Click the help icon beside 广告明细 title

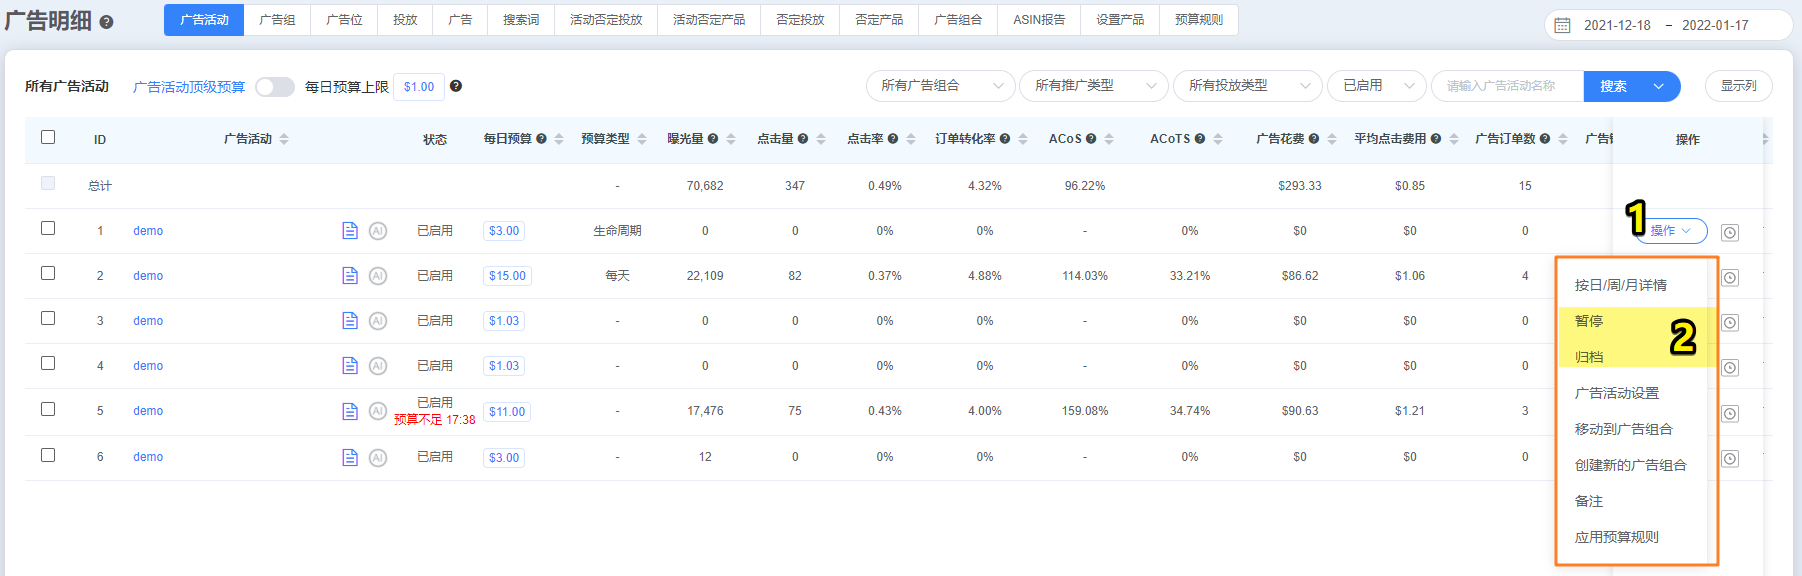(106, 22)
